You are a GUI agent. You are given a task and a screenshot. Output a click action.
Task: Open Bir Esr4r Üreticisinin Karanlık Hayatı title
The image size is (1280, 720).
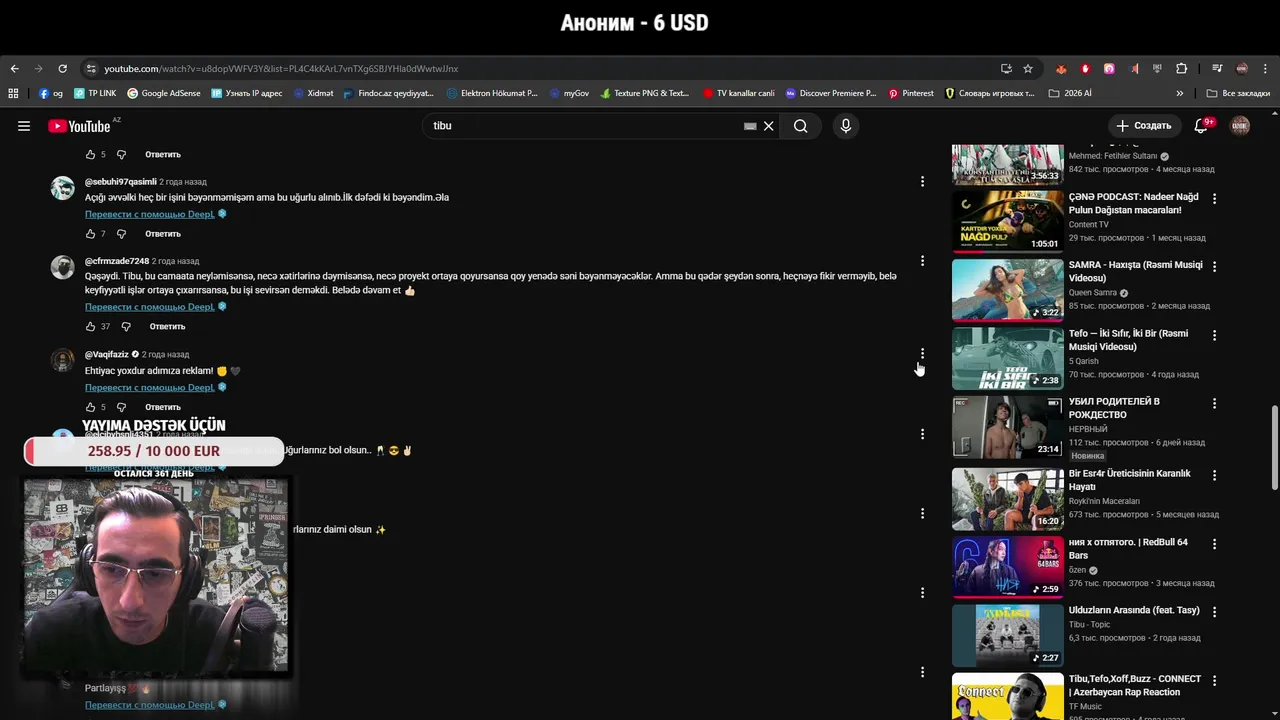pyautogui.click(x=1130, y=480)
